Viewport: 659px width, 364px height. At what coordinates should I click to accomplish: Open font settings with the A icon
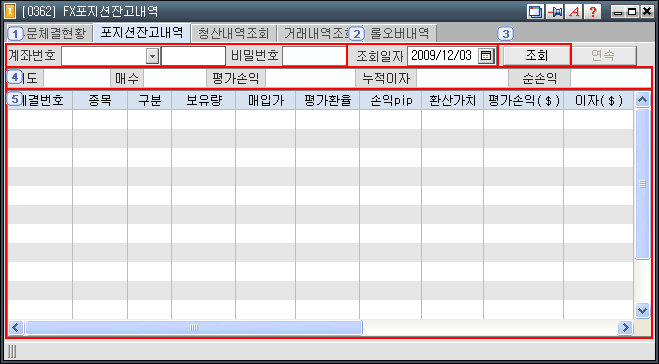coord(573,12)
